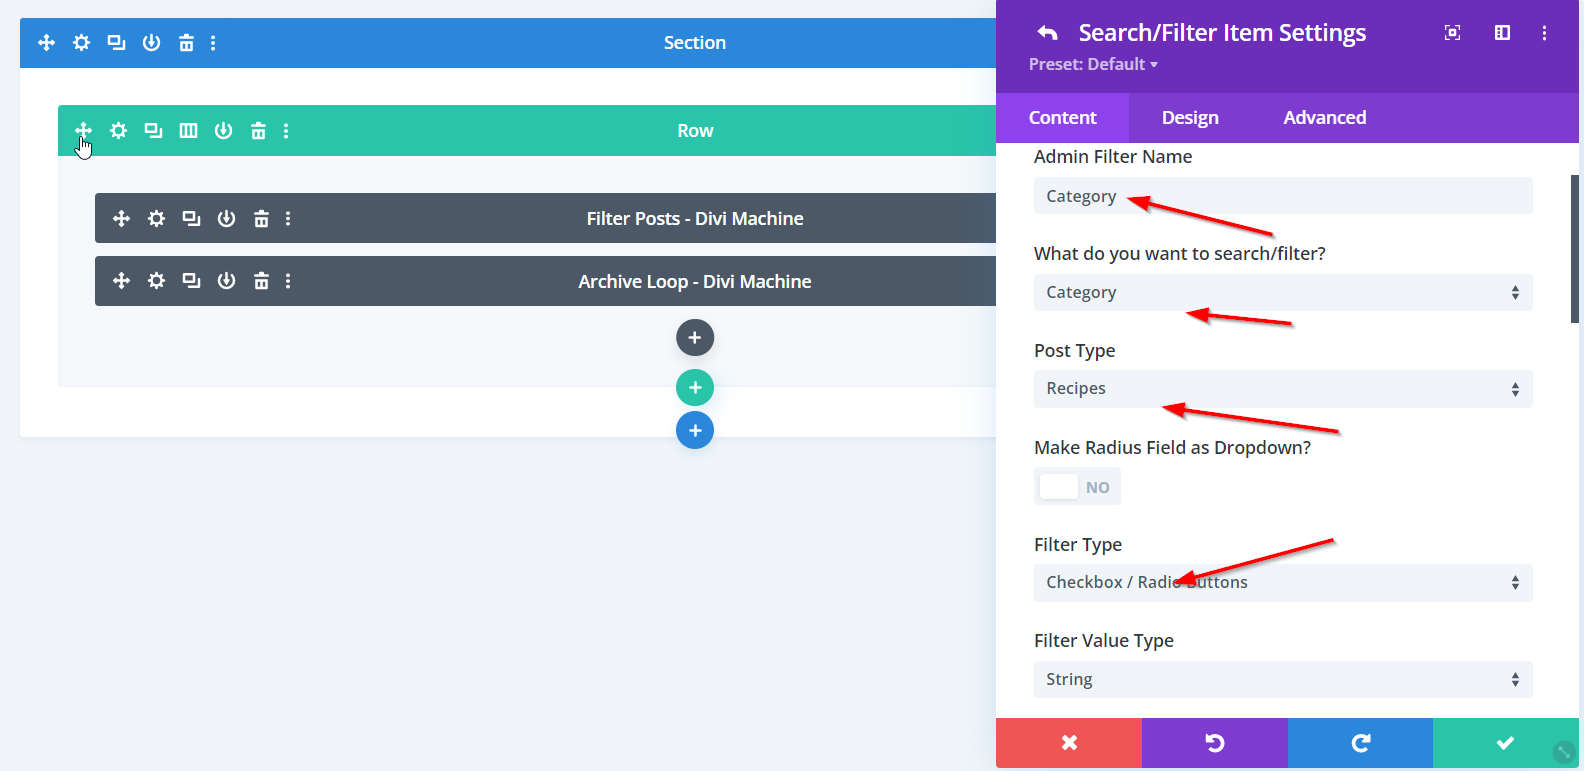Open the Filter Type dropdown
1584x771 pixels.
[x=1282, y=583]
